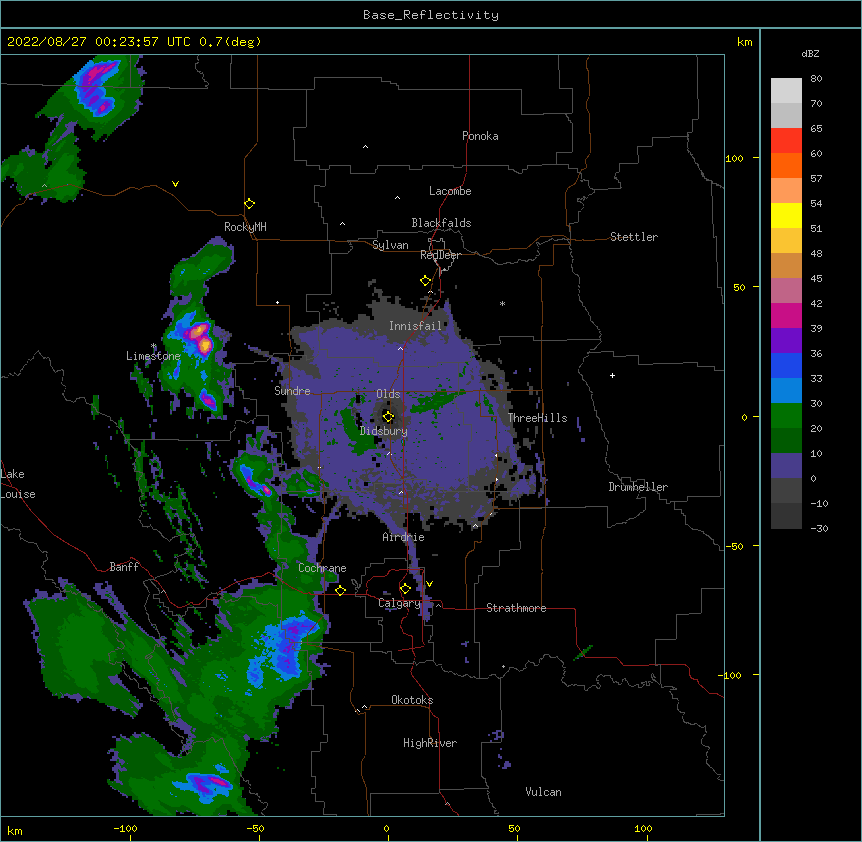Click the 100 tick on the right axis
The image size is (862, 842).
coord(734,158)
